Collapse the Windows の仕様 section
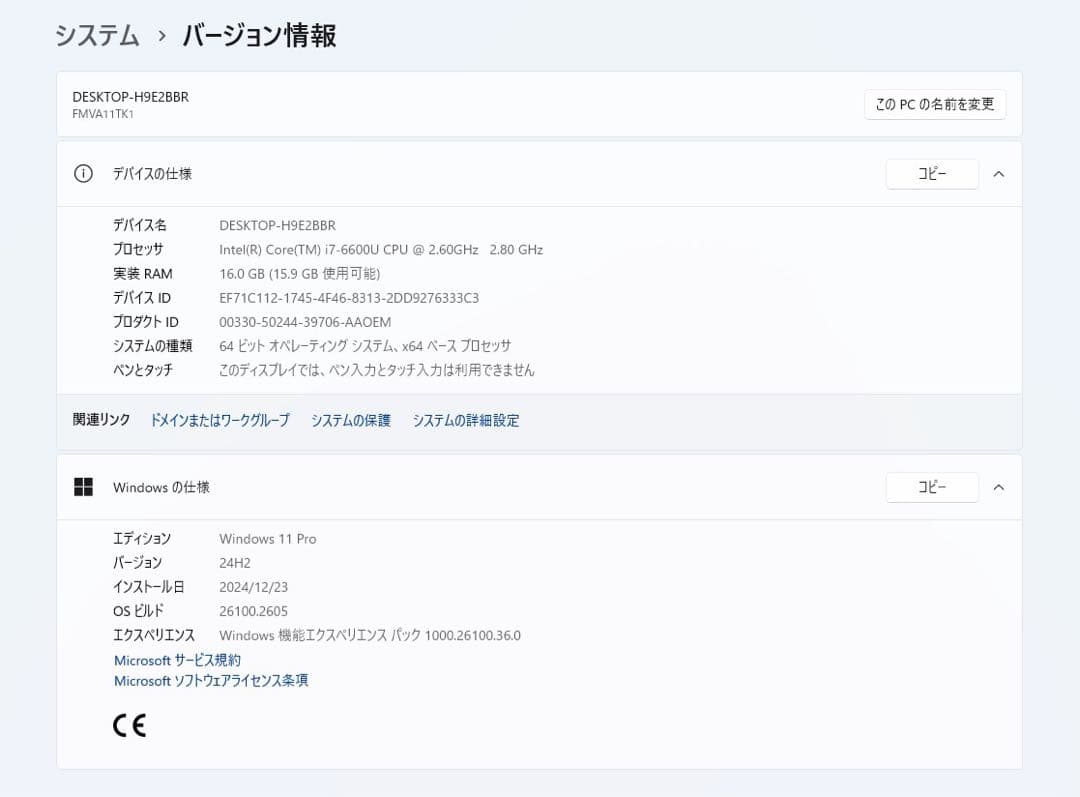 999,487
